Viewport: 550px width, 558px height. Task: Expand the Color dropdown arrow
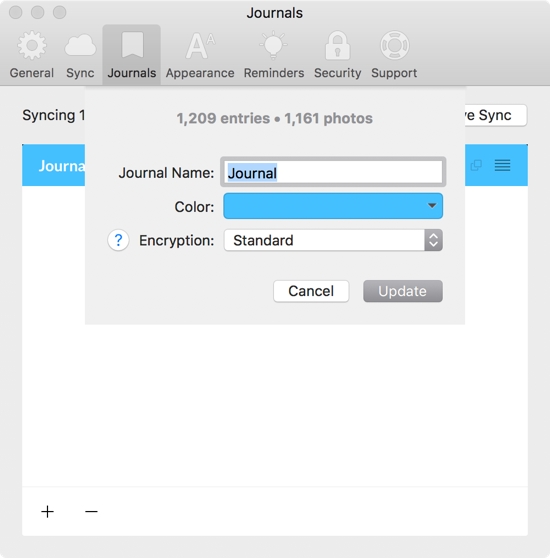click(x=432, y=206)
